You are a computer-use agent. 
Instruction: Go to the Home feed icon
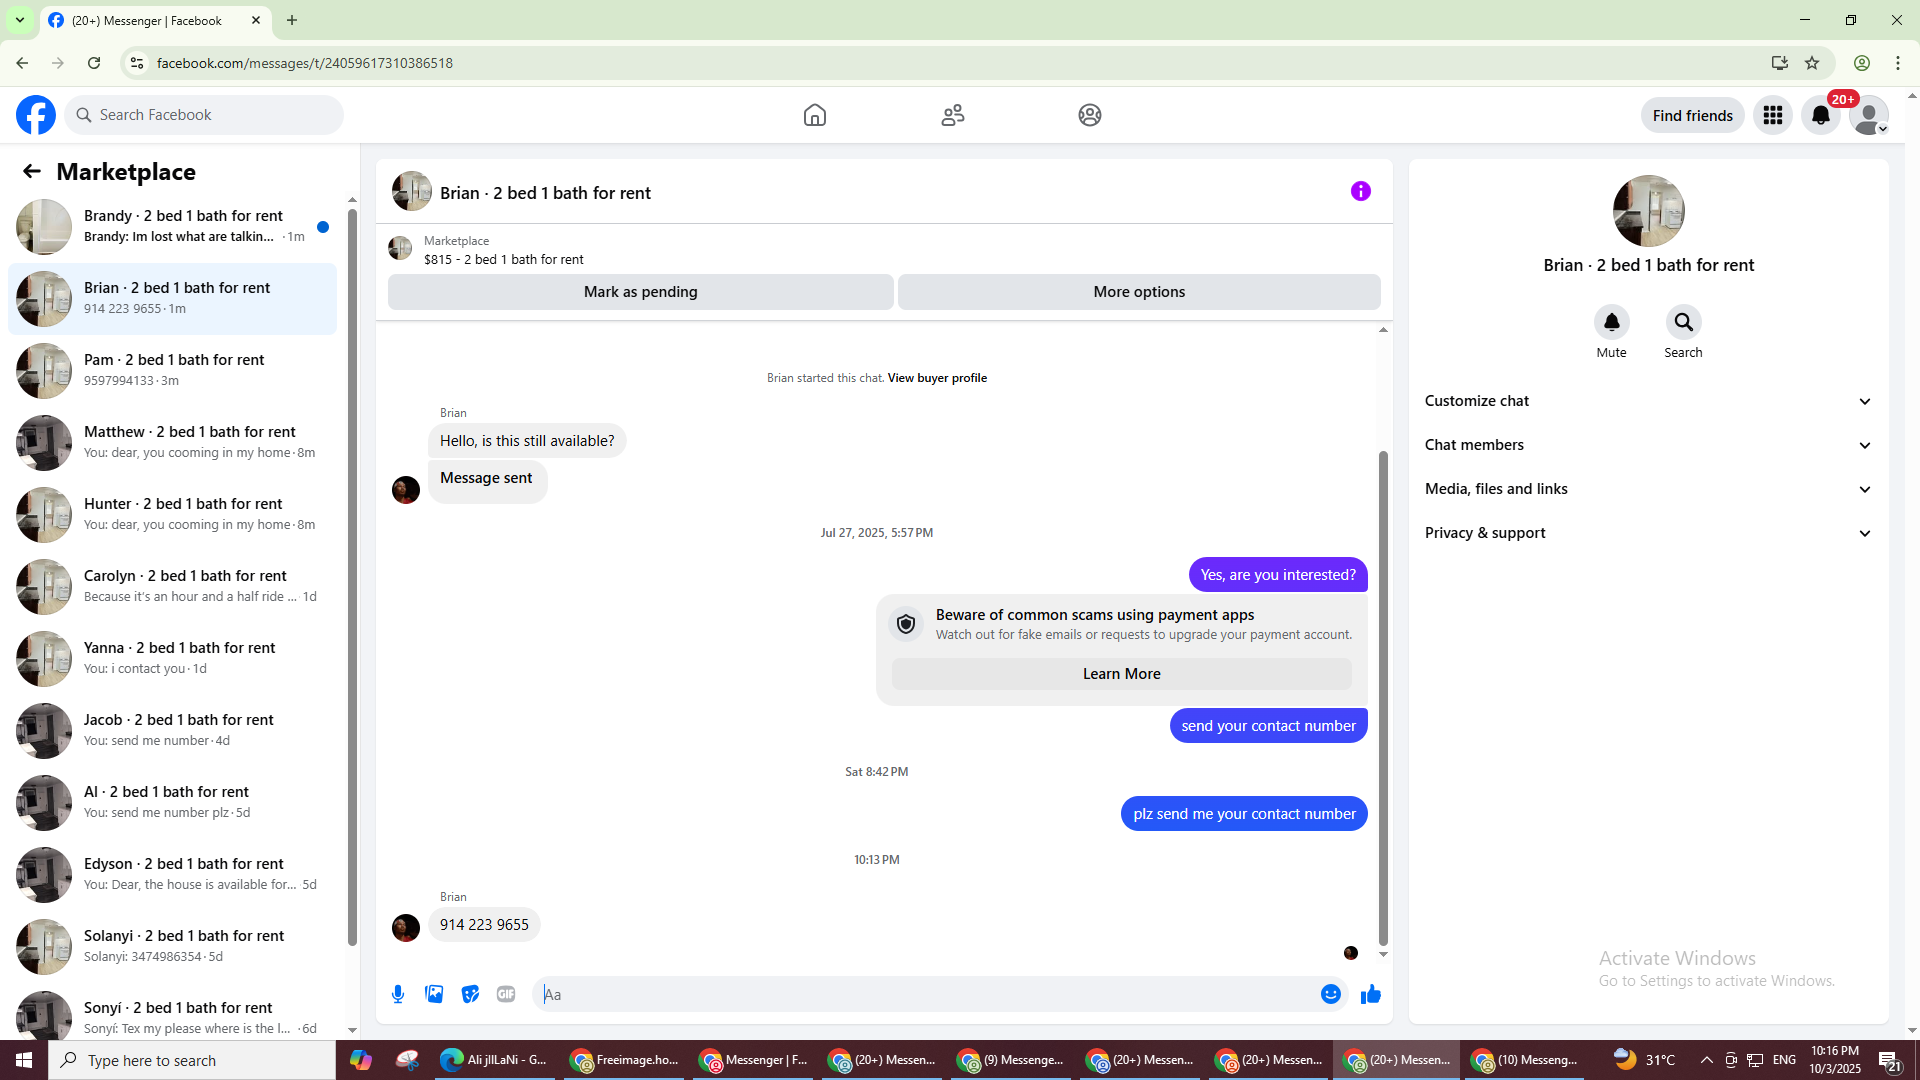pyautogui.click(x=815, y=115)
